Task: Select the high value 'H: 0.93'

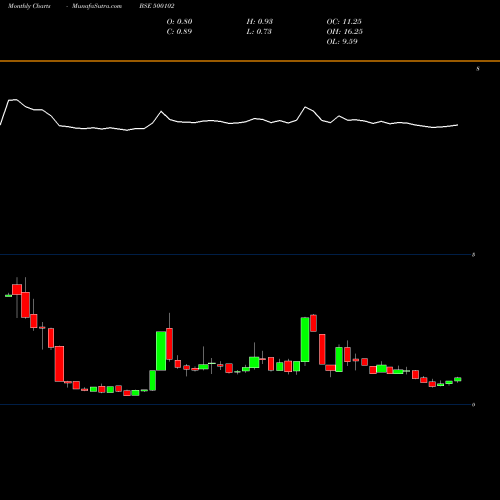Action: [260, 22]
